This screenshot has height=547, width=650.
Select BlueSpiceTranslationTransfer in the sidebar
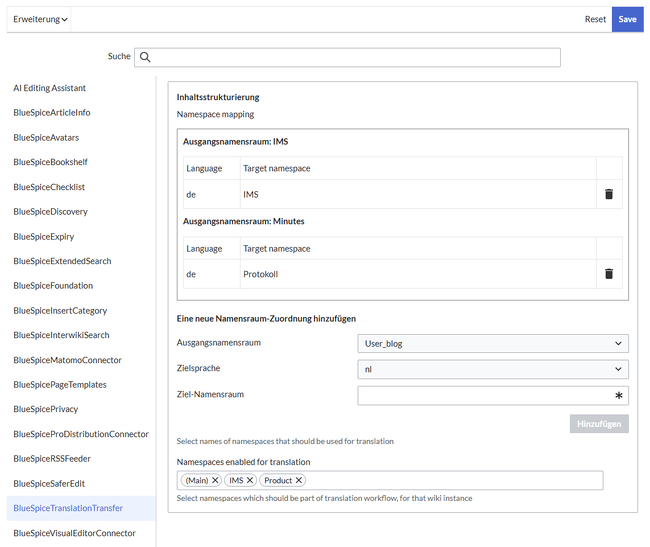(x=68, y=508)
